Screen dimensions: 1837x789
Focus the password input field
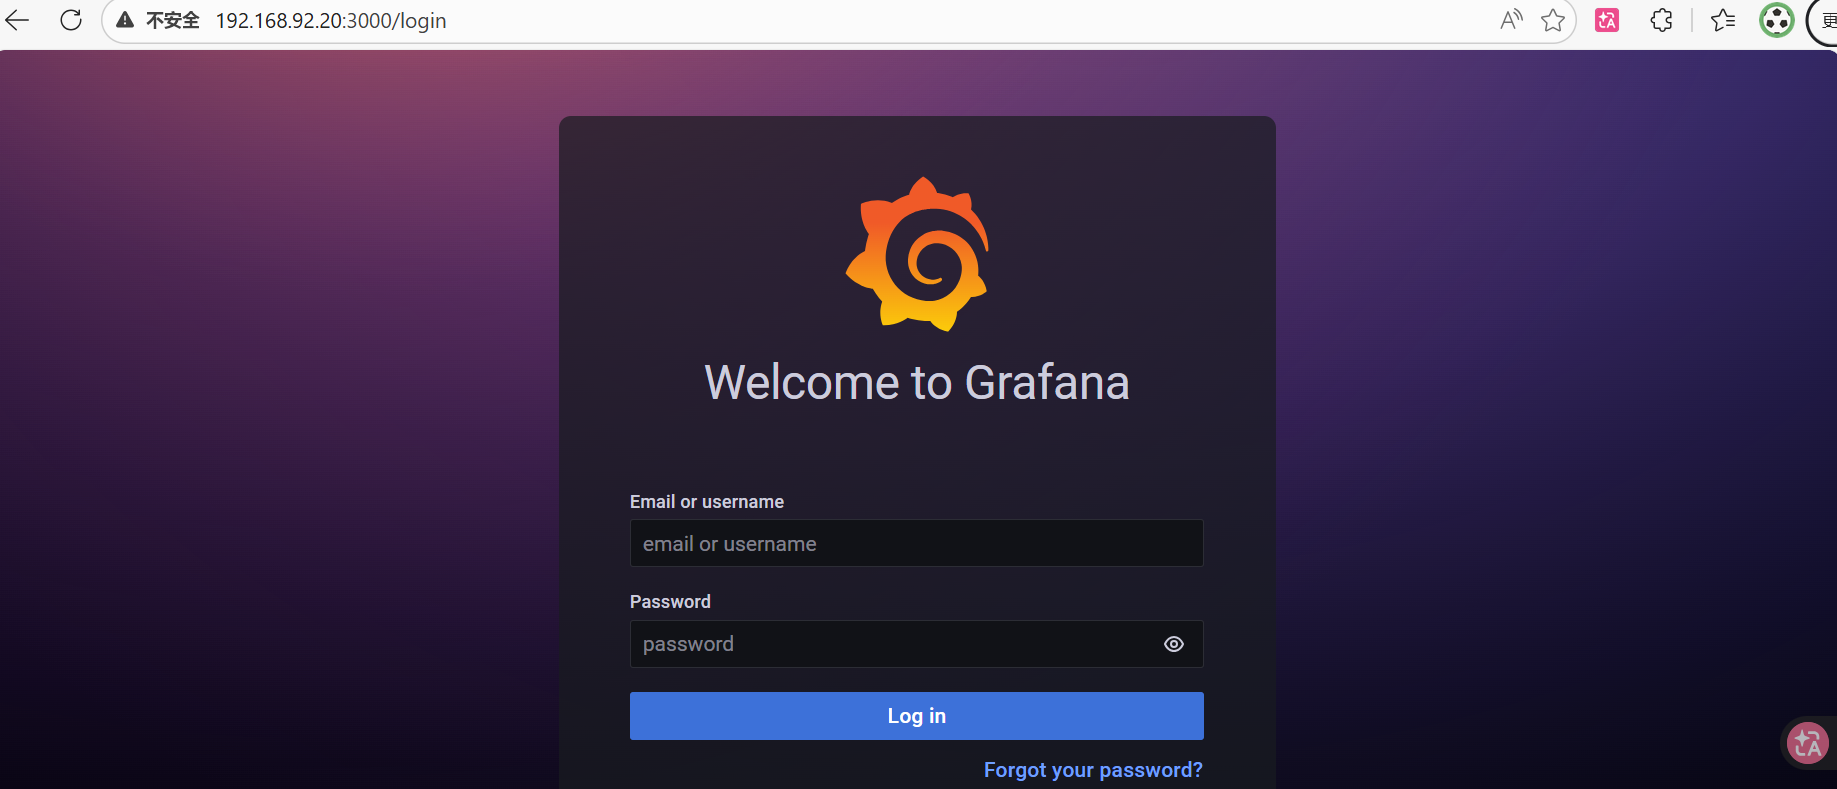pos(890,644)
